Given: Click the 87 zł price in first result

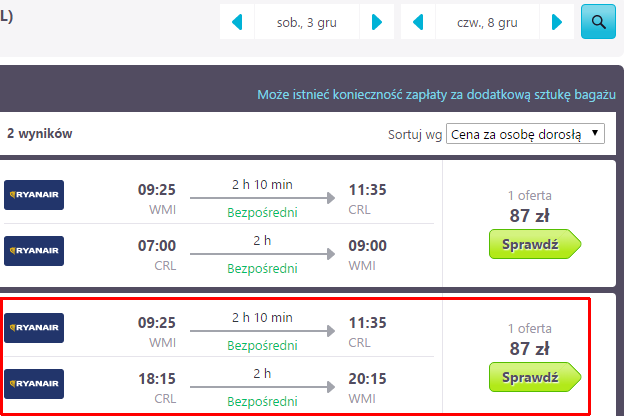Looking at the screenshot, I should click(529, 214).
